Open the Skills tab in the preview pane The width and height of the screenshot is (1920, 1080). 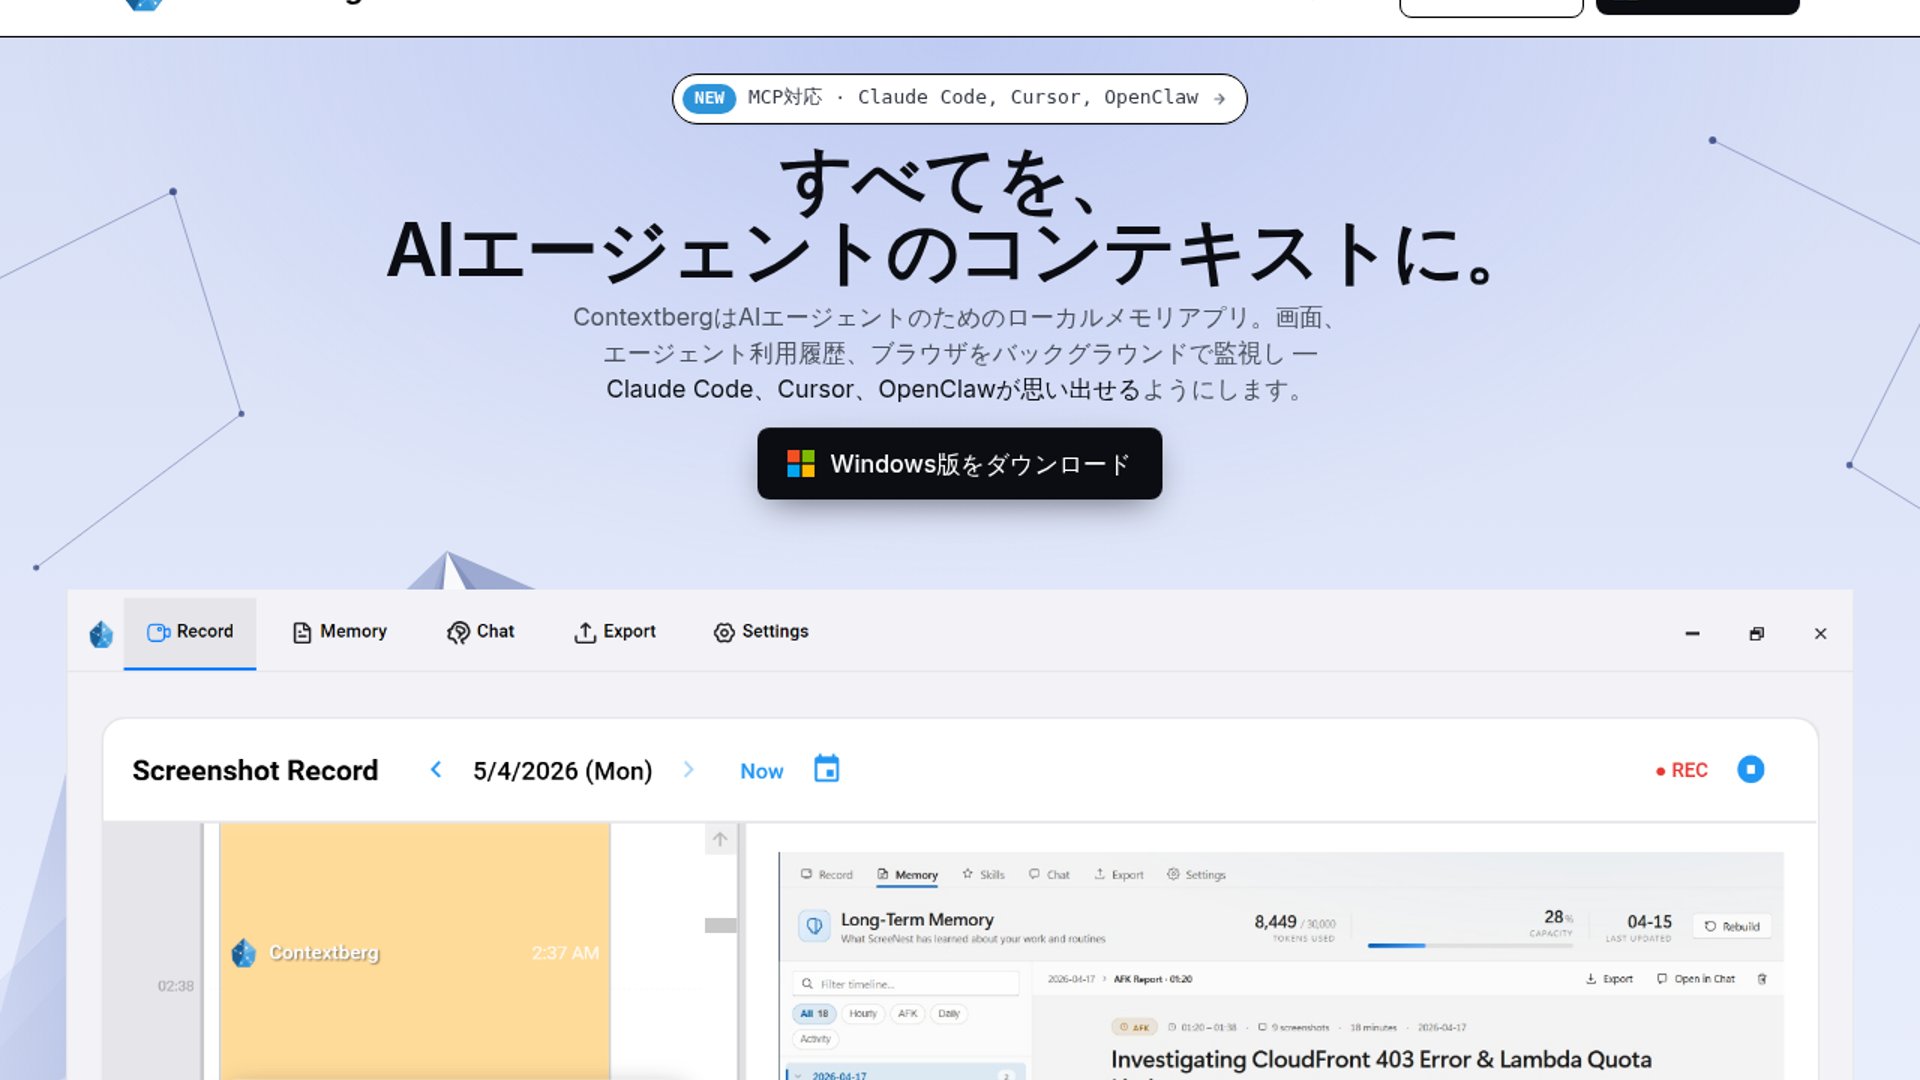(x=983, y=874)
